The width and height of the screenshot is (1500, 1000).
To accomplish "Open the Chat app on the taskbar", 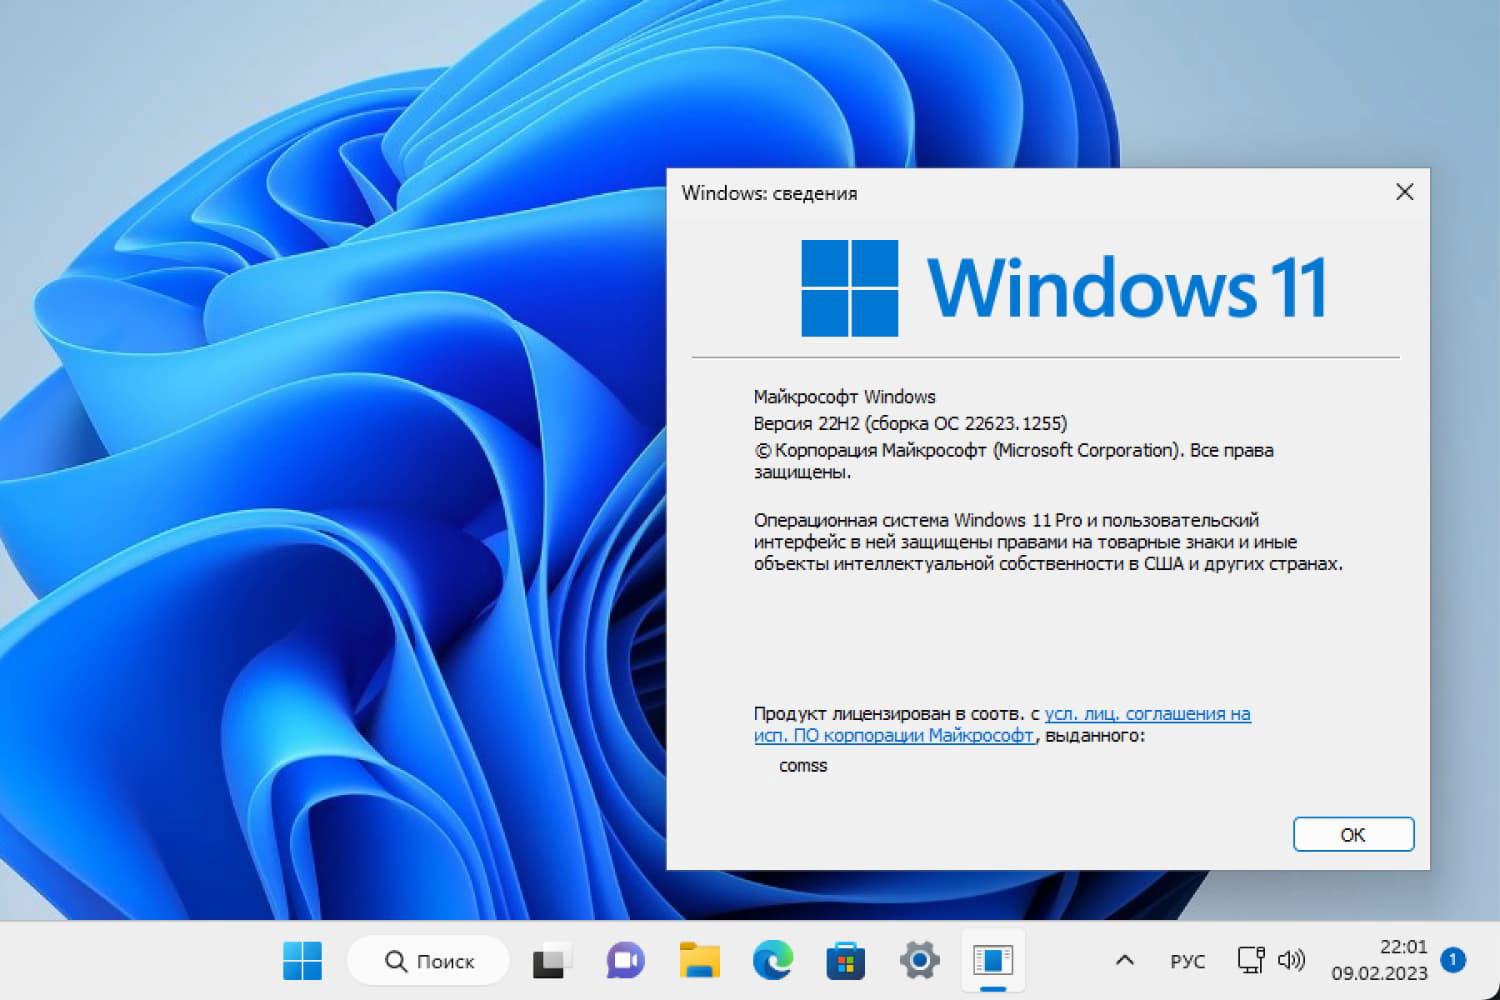I will [x=625, y=961].
